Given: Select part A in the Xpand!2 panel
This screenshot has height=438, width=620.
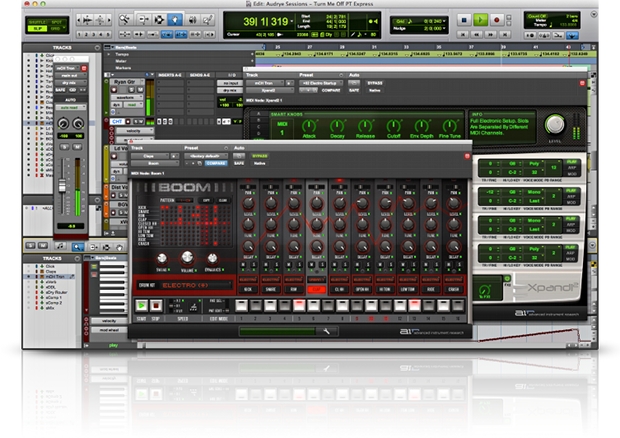Looking at the screenshot, I should 259,114.
